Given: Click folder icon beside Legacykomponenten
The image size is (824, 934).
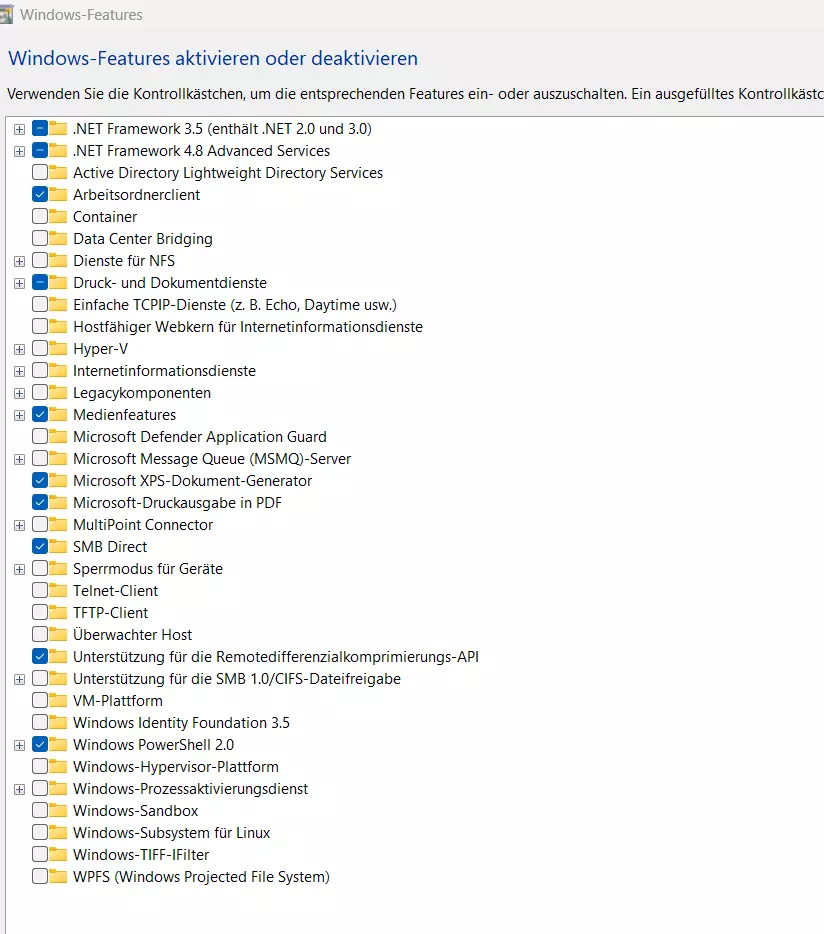Looking at the screenshot, I should tap(58, 393).
